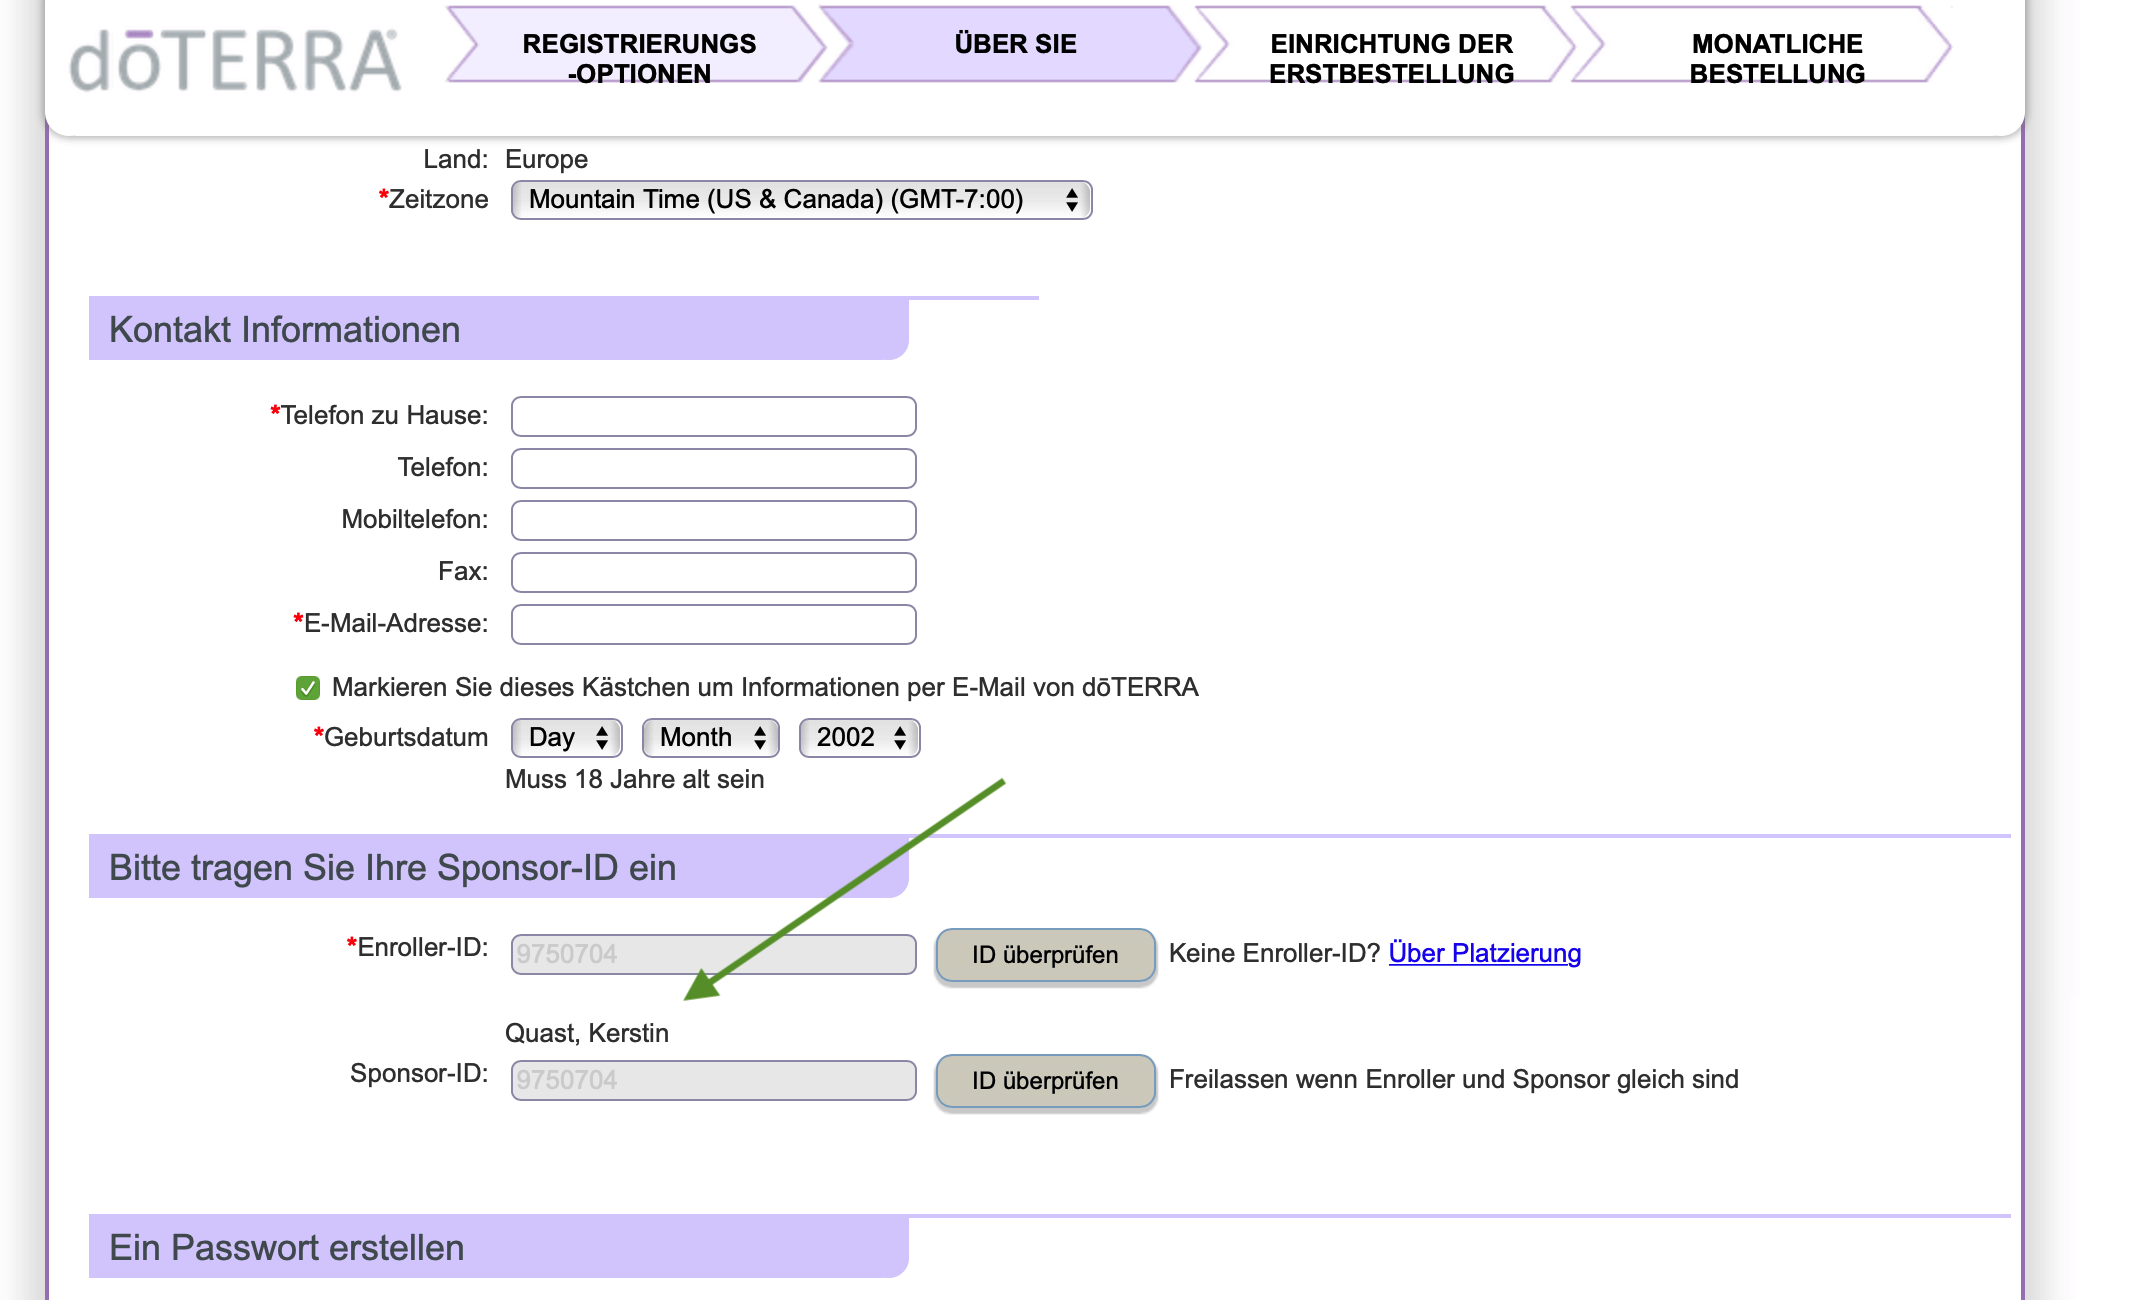The width and height of the screenshot is (2138, 1300).
Task: Click the Fax input field
Action: point(713,572)
